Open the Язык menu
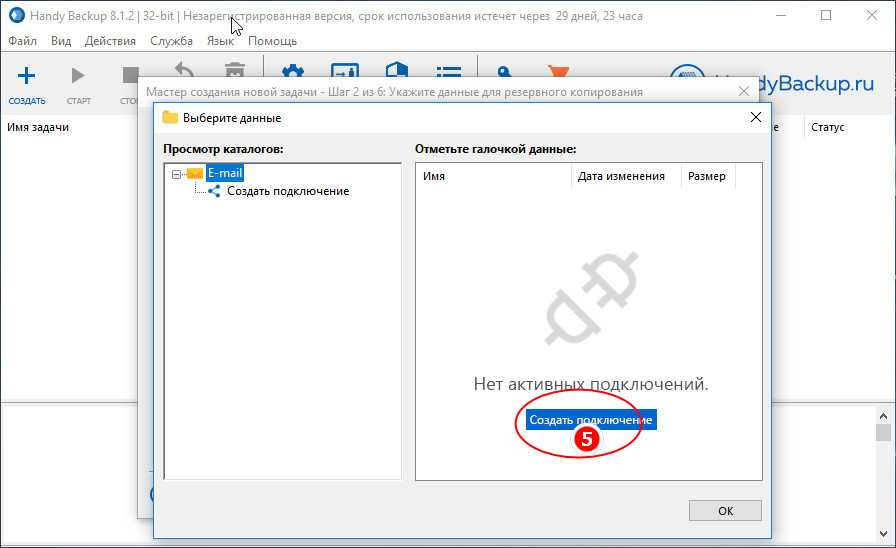Screen dimensions: 896x548 (220, 41)
